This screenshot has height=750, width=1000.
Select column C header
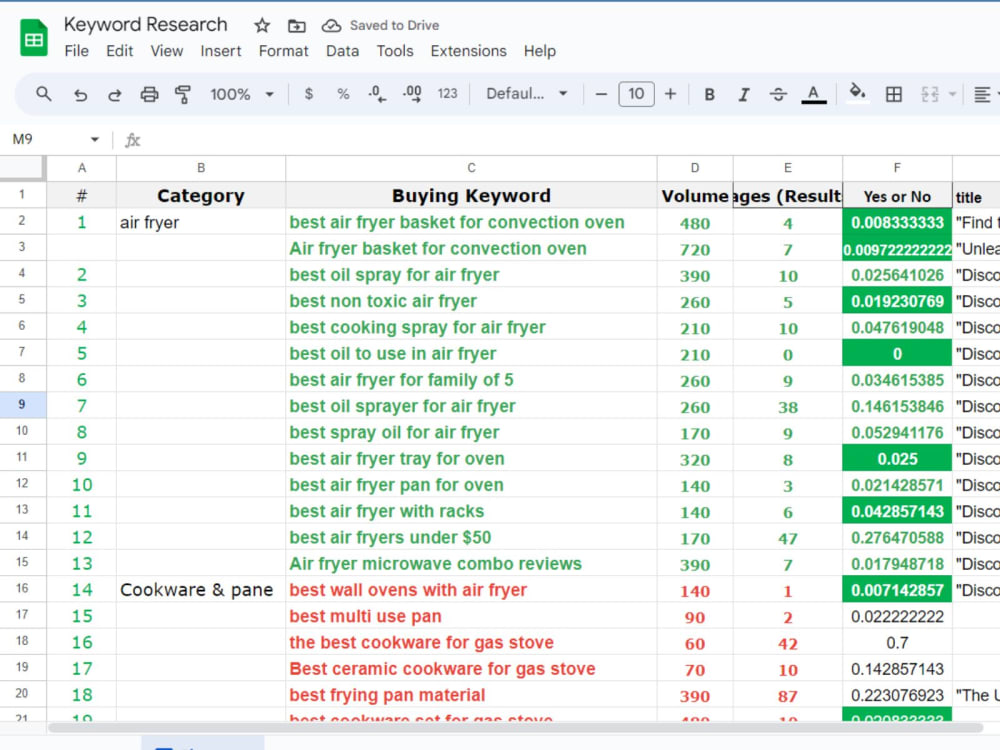[x=471, y=168]
